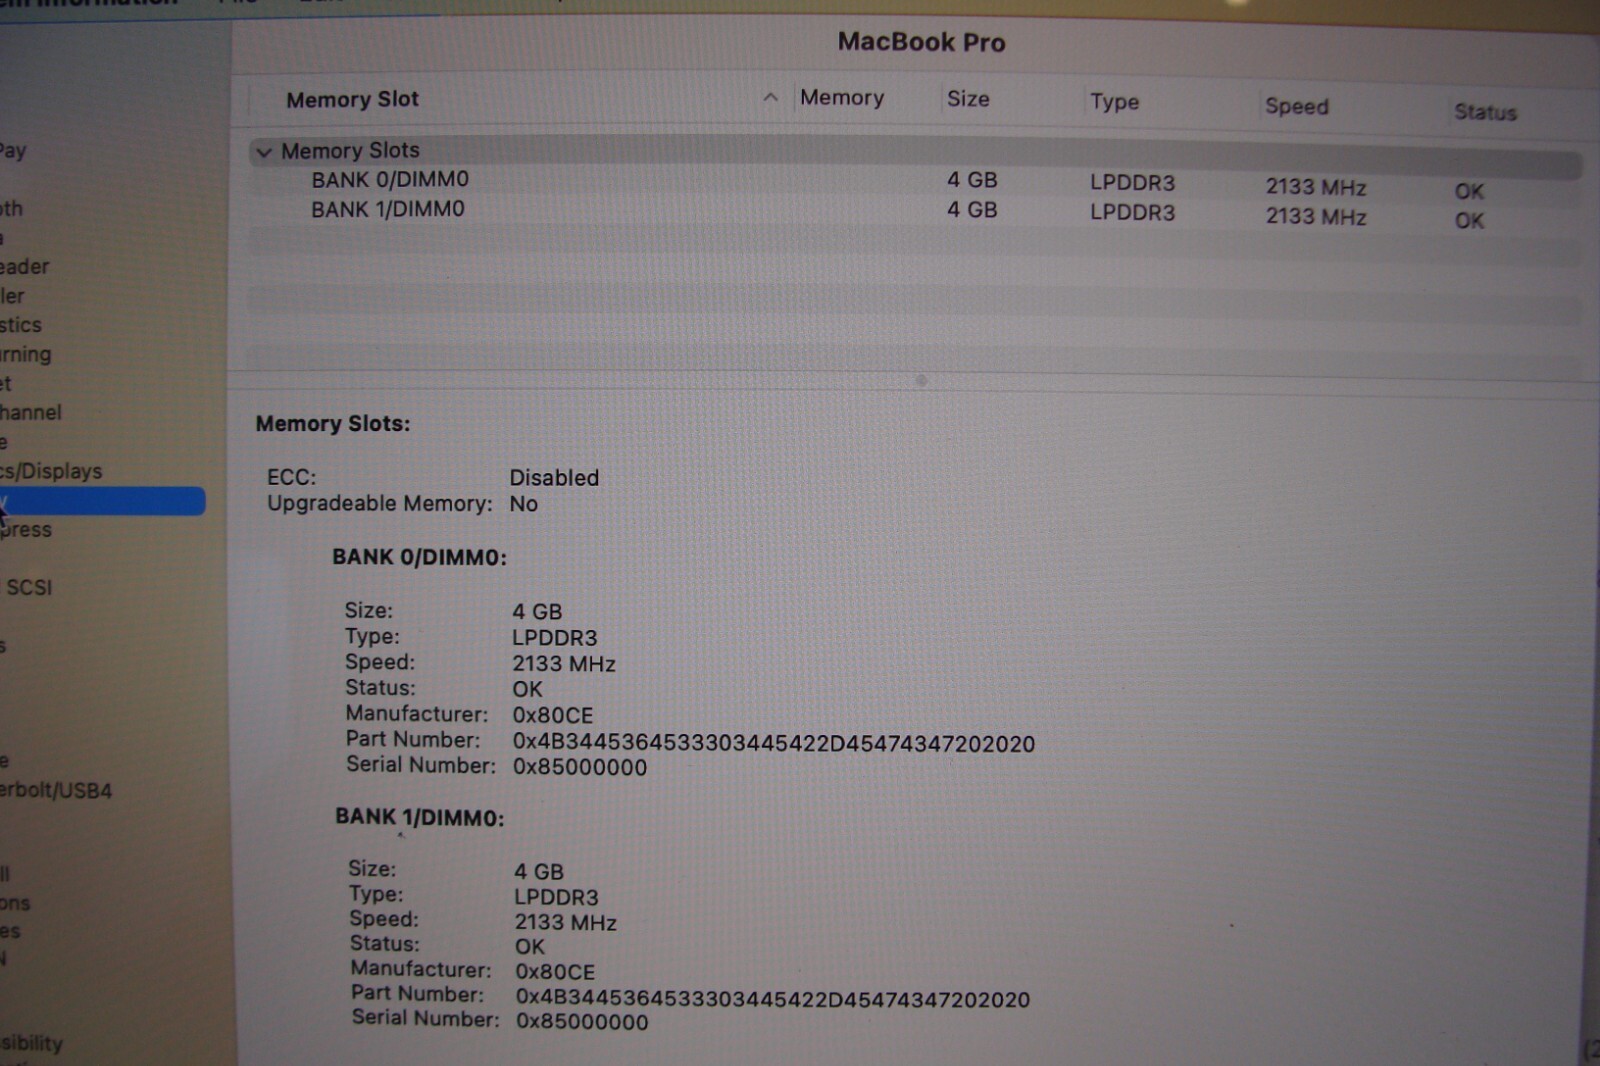The image size is (1600, 1066).
Task: Click the "BANK 1/DIMM0:" heading in details pane
Action: pos(419,817)
